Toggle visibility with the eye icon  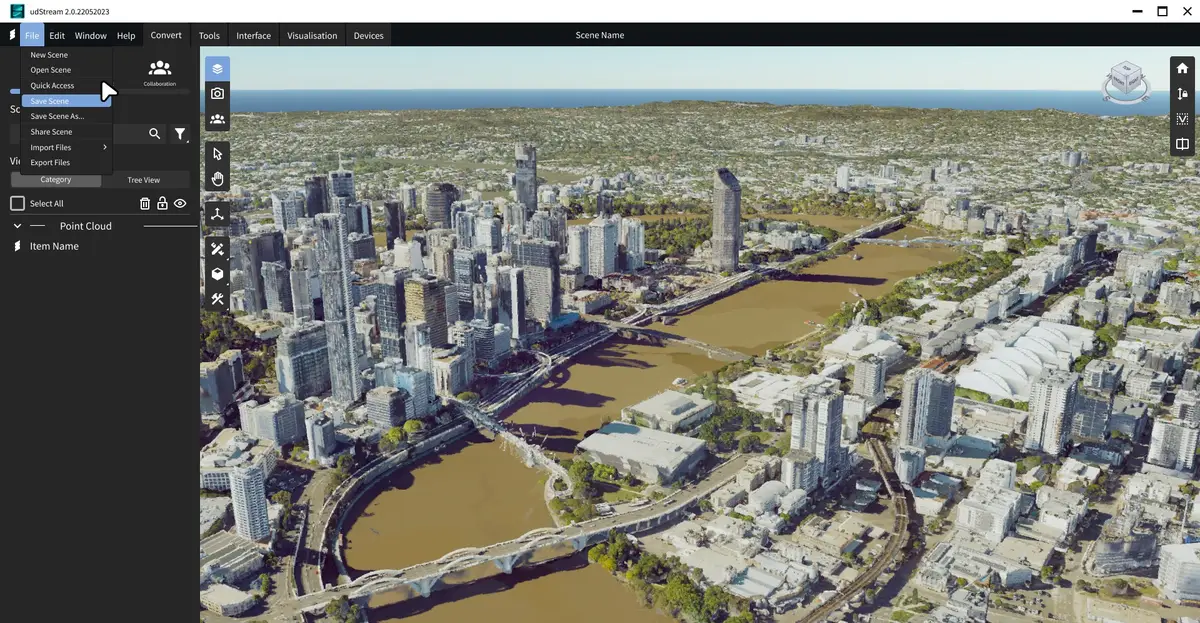180,204
